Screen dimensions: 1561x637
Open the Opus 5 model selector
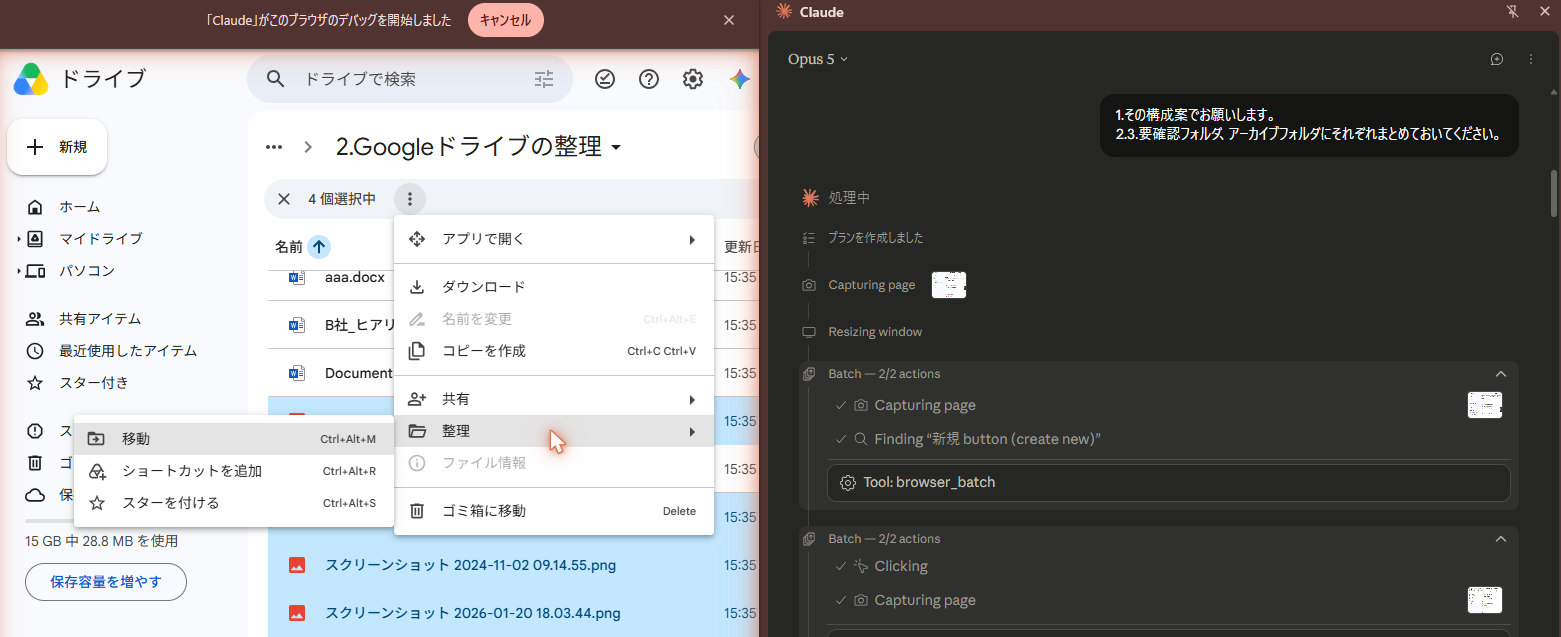coord(818,59)
